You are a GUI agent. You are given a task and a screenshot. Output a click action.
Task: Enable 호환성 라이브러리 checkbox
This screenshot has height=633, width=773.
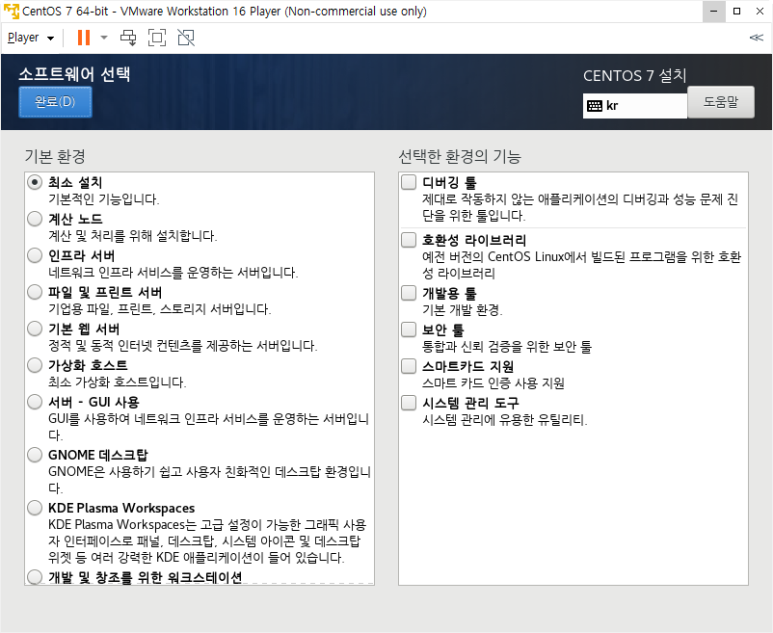[409, 240]
